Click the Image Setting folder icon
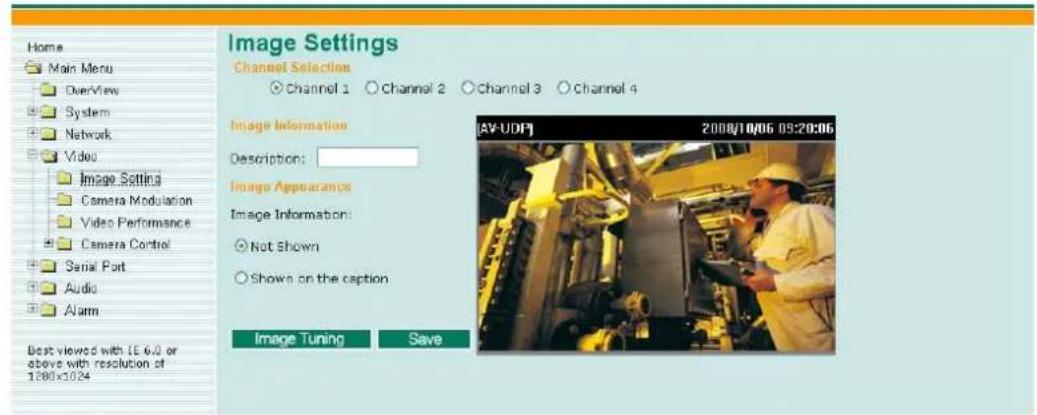The height and width of the screenshot is (415, 1037). point(63,178)
